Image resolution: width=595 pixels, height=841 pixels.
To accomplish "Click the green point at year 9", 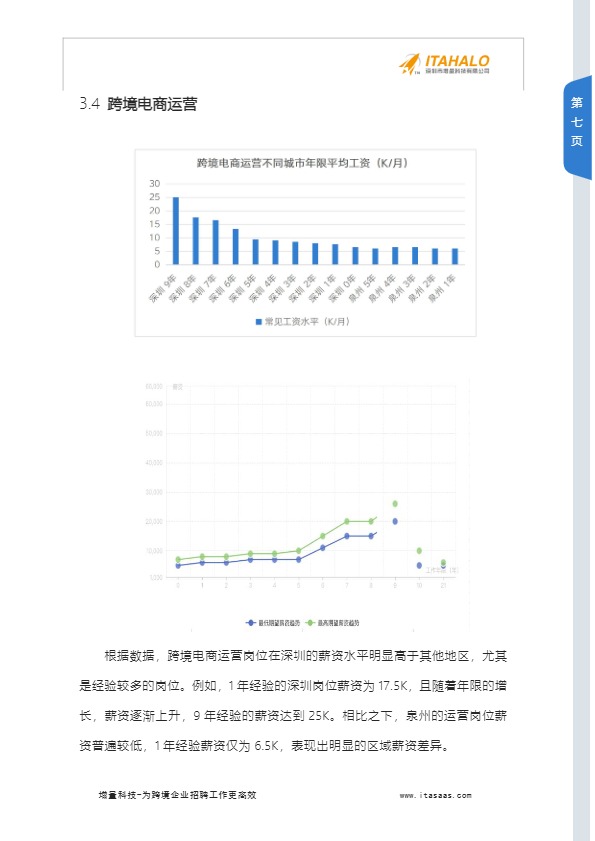I will [x=395, y=504].
